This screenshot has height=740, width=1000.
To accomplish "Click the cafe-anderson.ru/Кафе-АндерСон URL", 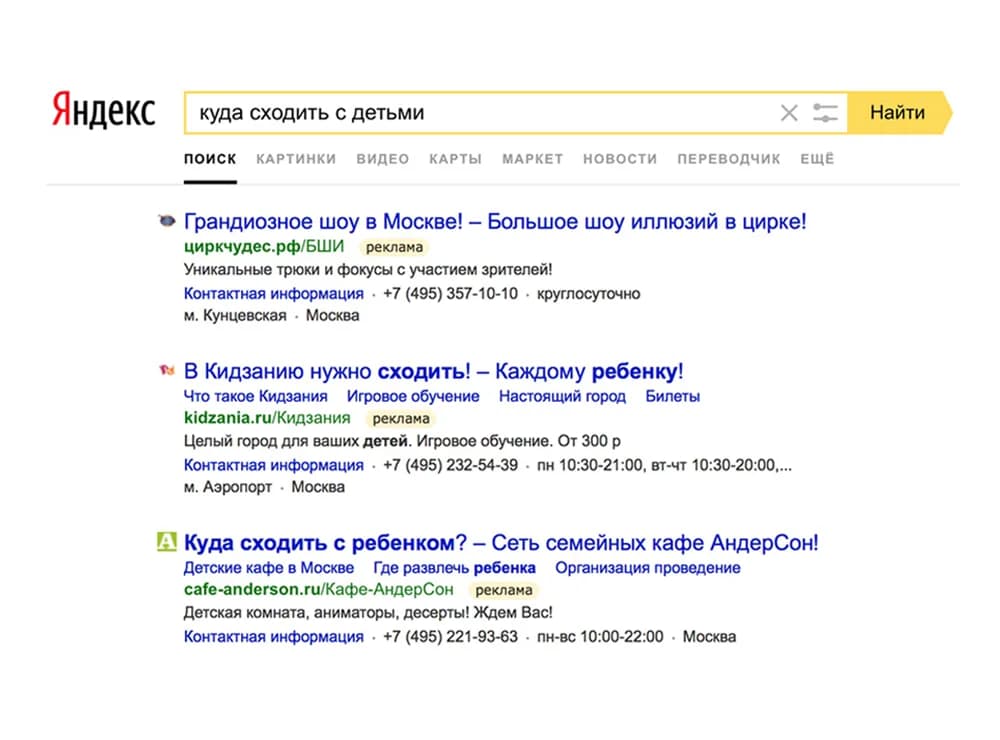I will tap(318, 589).
